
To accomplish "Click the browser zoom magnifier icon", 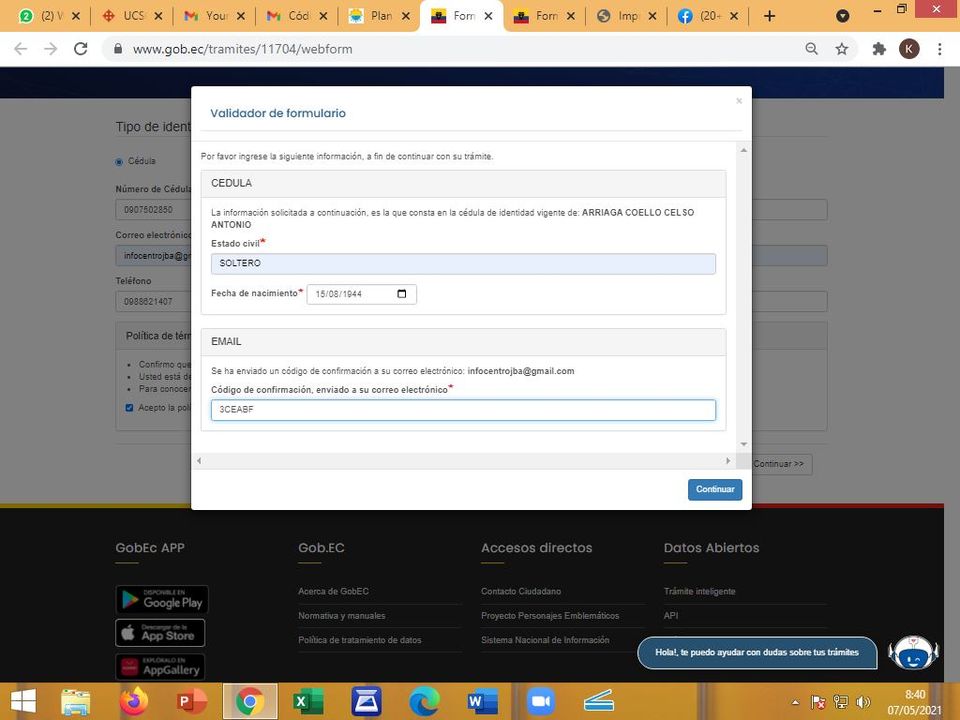I will tap(812, 49).
